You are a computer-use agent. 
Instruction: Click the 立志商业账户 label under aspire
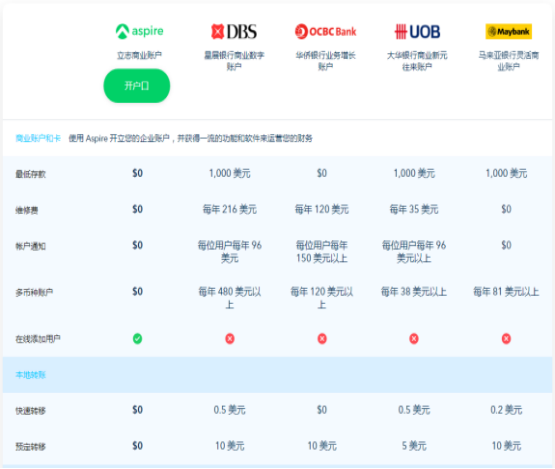(x=139, y=55)
